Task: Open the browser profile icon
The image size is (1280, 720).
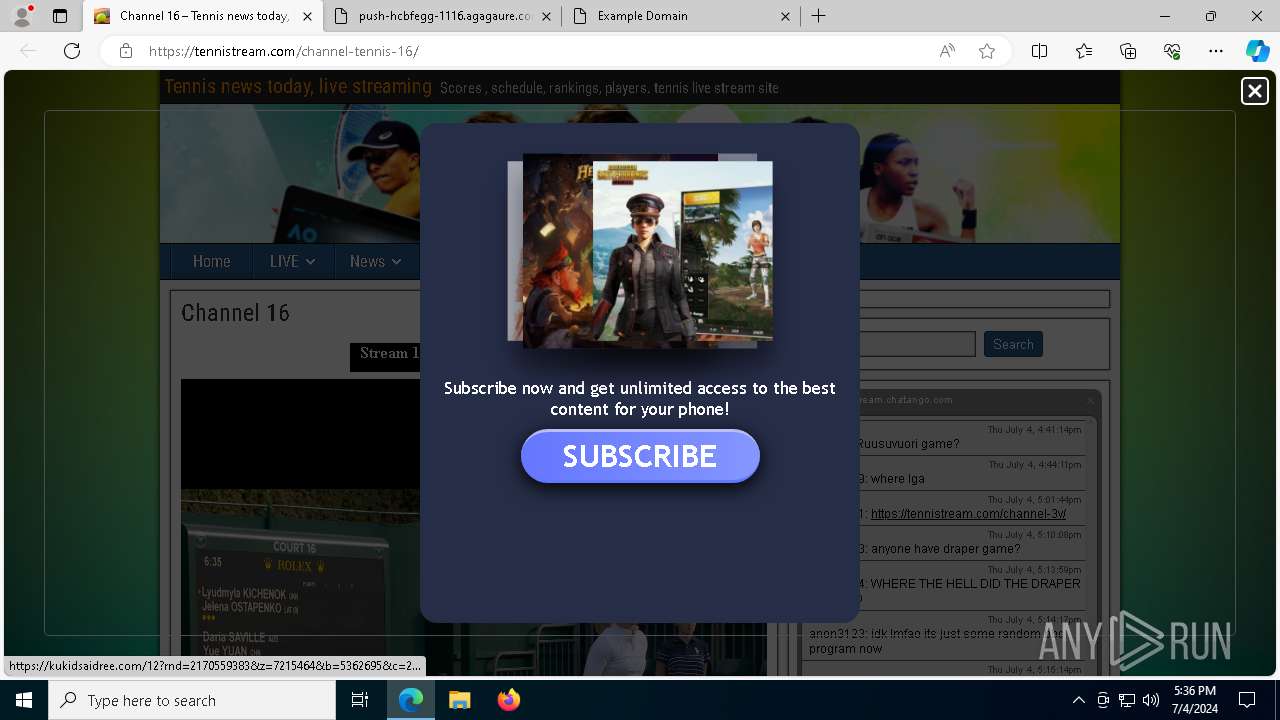Action: click(x=22, y=16)
